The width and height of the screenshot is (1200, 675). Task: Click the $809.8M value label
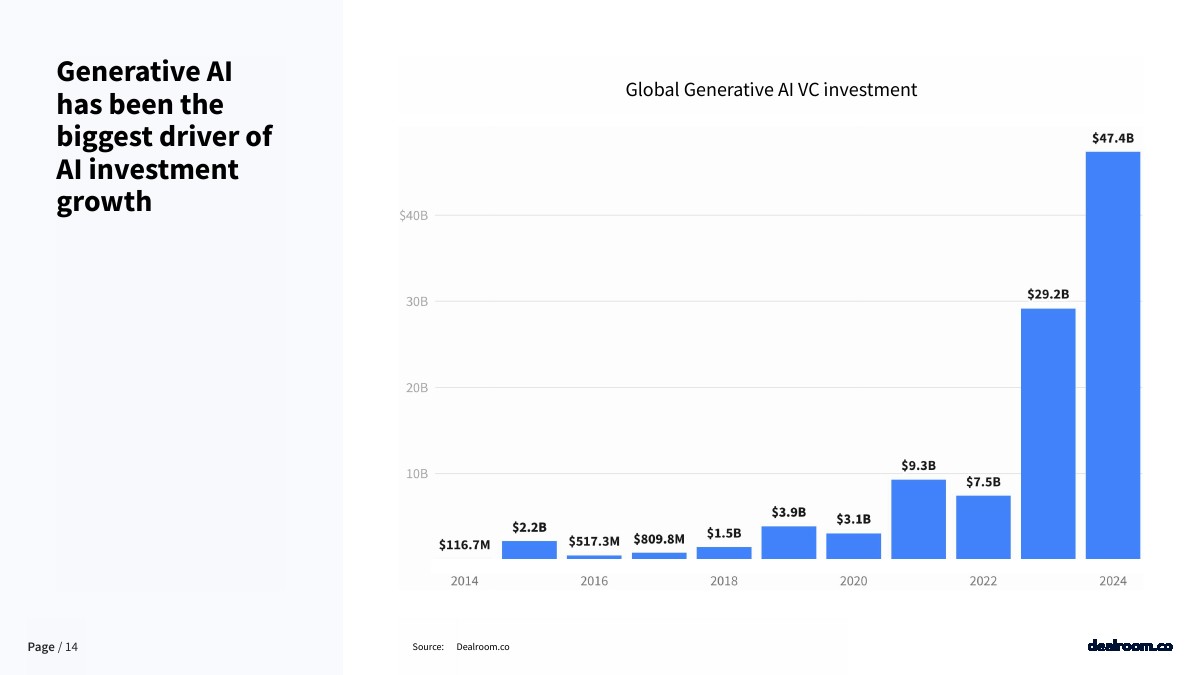coord(659,539)
